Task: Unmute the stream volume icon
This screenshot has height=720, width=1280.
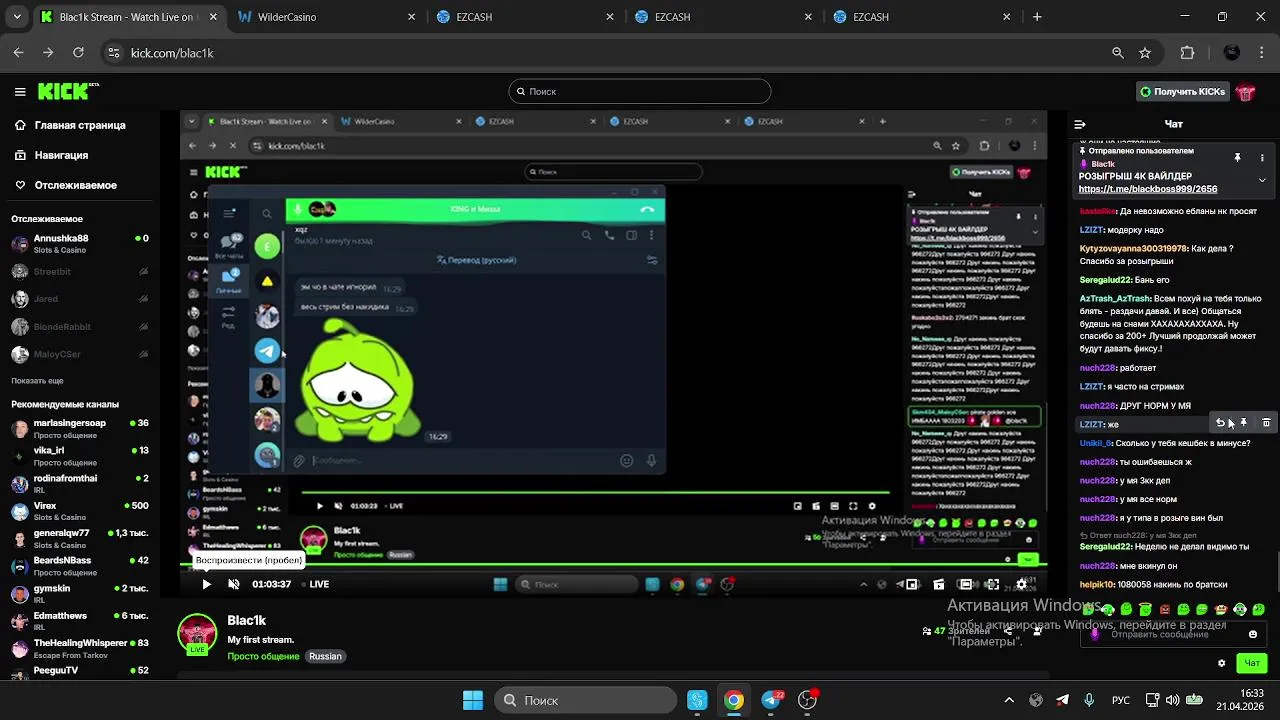Action: point(234,584)
